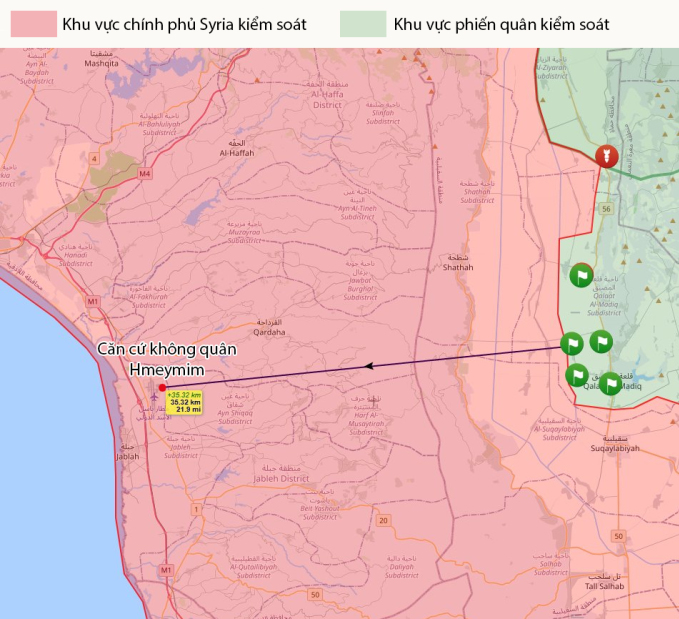Click the red bomb marker icon
Viewport: 679px width, 619px height.
pos(603,156)
